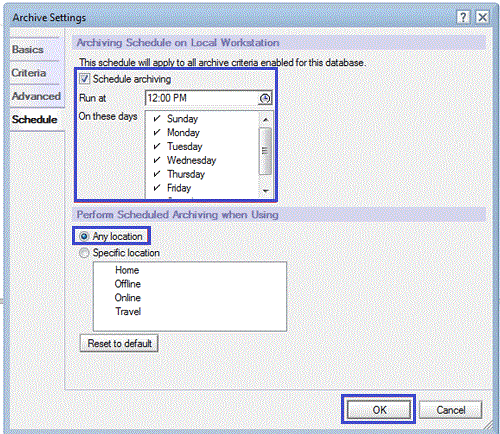Select the Any location radio button
The height and width of the screenshot is (434, 500).
pyautogui.click(x=84, y=236)
